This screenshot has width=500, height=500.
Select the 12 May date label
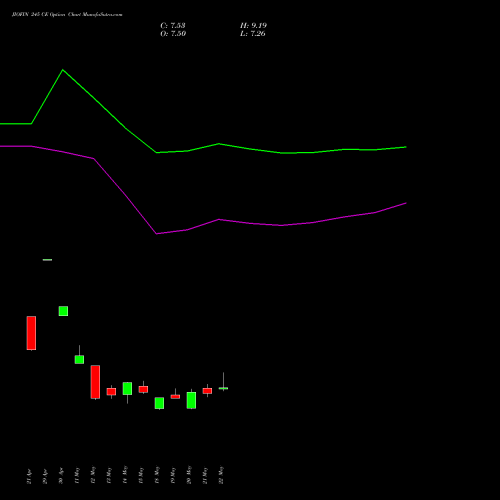(93, 475)
